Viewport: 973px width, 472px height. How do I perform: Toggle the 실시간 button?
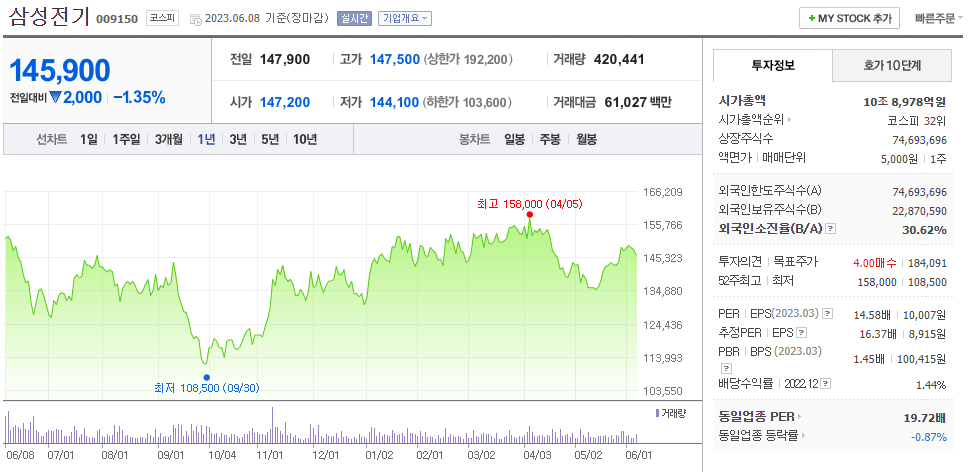click(x=354, y=19)
